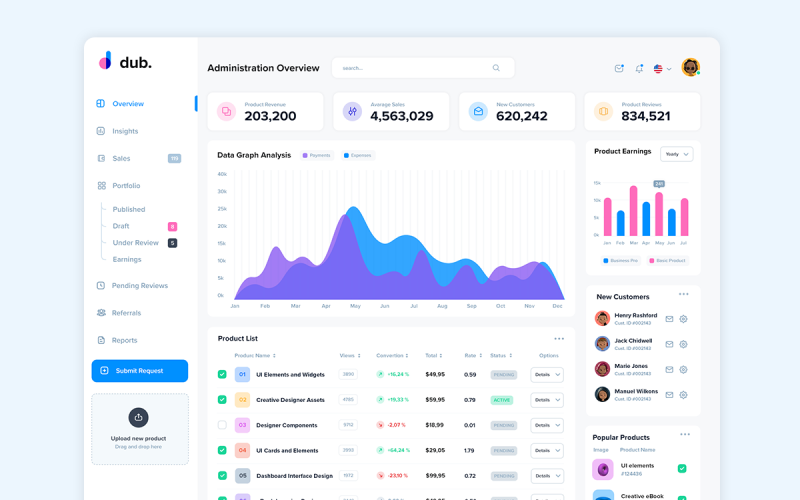Toggle checkbox for UI elements popular product
The image size is (800, 500).
pyautogui.click(x=682, y=468)
